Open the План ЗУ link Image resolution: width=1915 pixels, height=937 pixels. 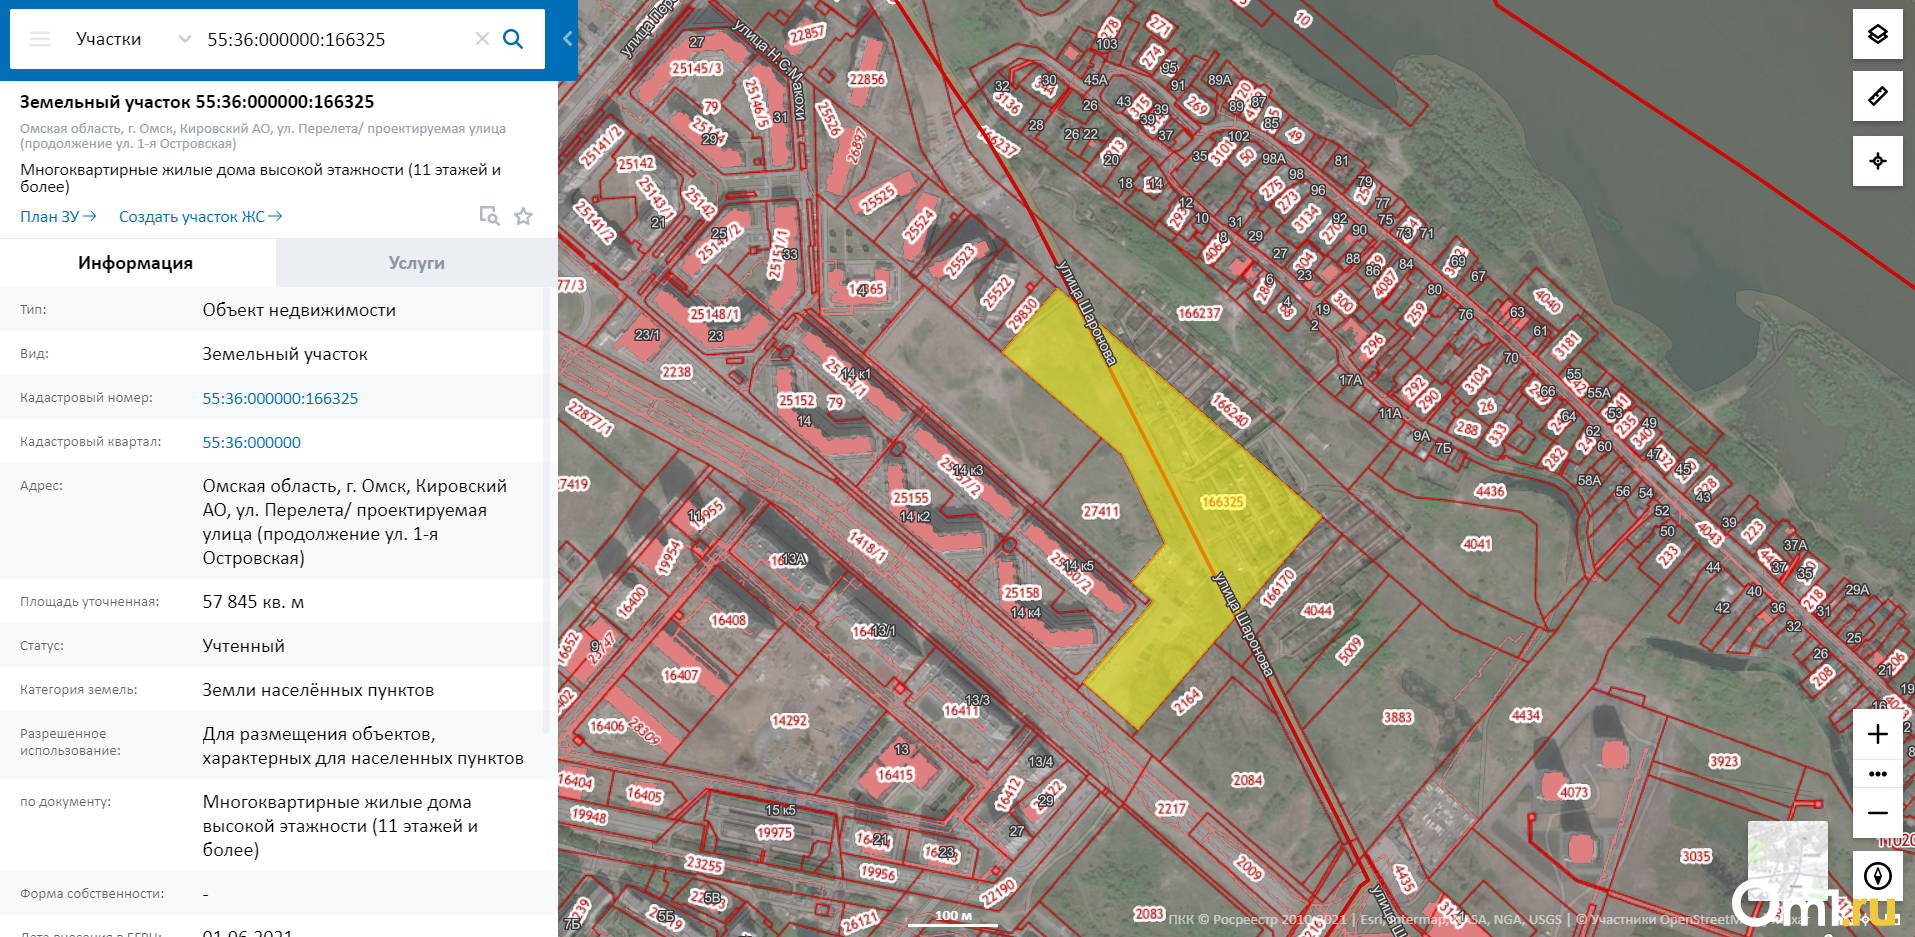[x=58, y=216]
